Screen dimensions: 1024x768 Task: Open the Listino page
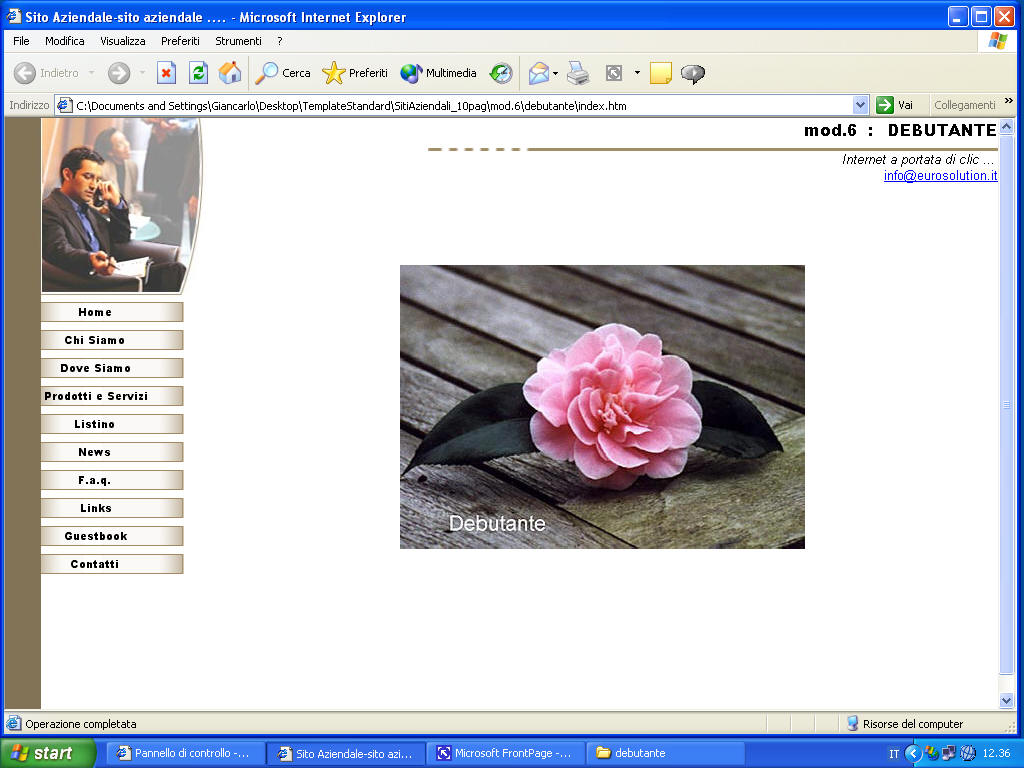[x=112, y=424]
